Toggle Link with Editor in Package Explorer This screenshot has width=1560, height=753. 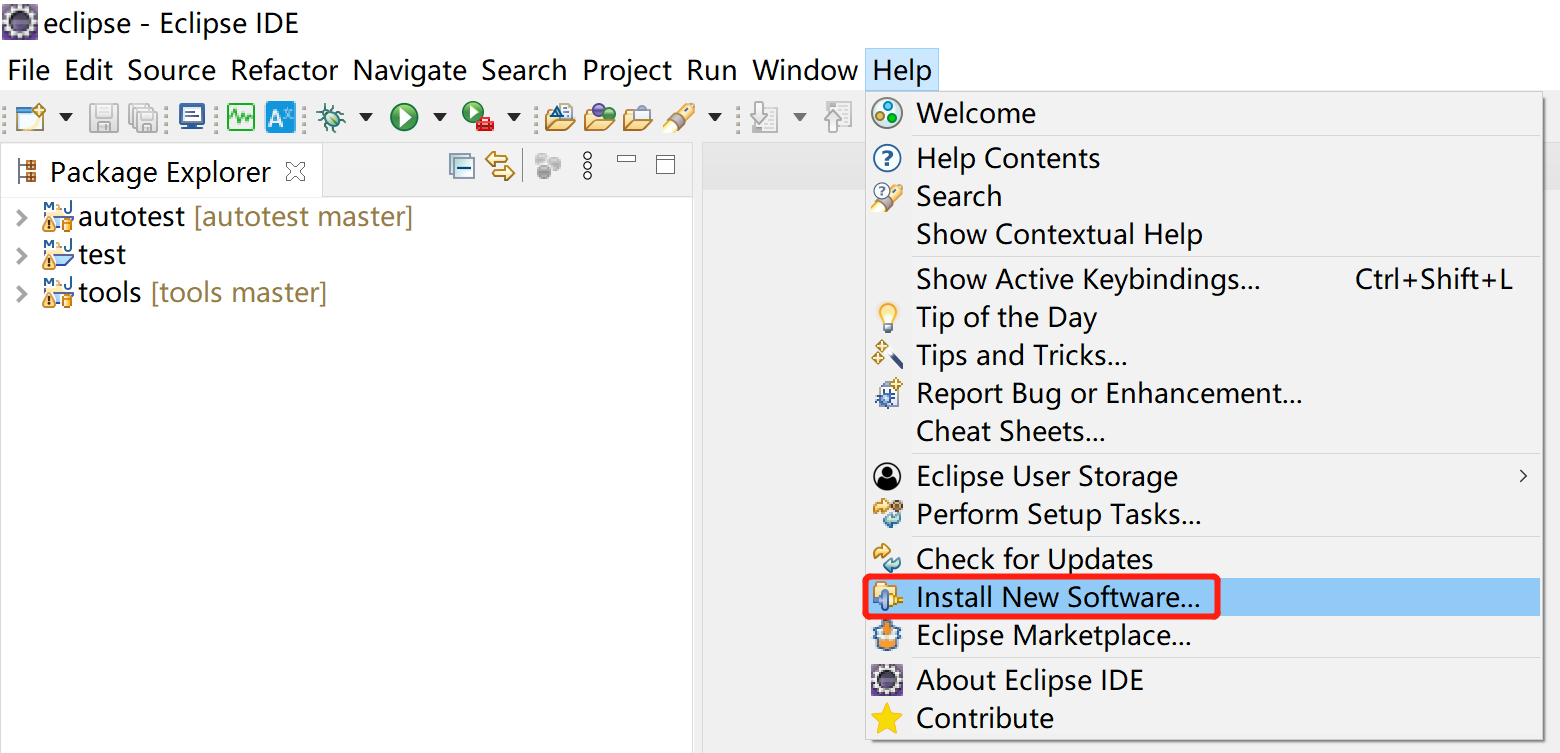click(x=499, y=165)
